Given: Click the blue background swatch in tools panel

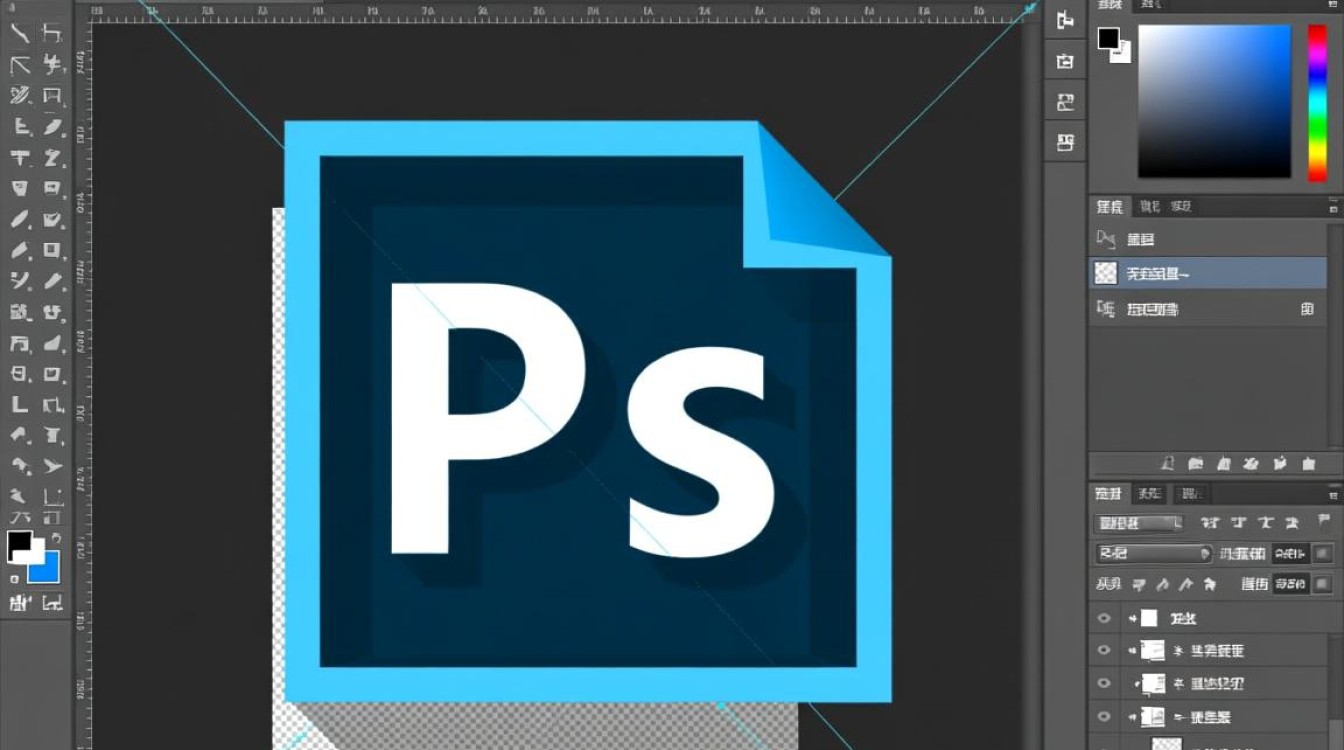Looking at the screenshot, I should coord(47,570).
